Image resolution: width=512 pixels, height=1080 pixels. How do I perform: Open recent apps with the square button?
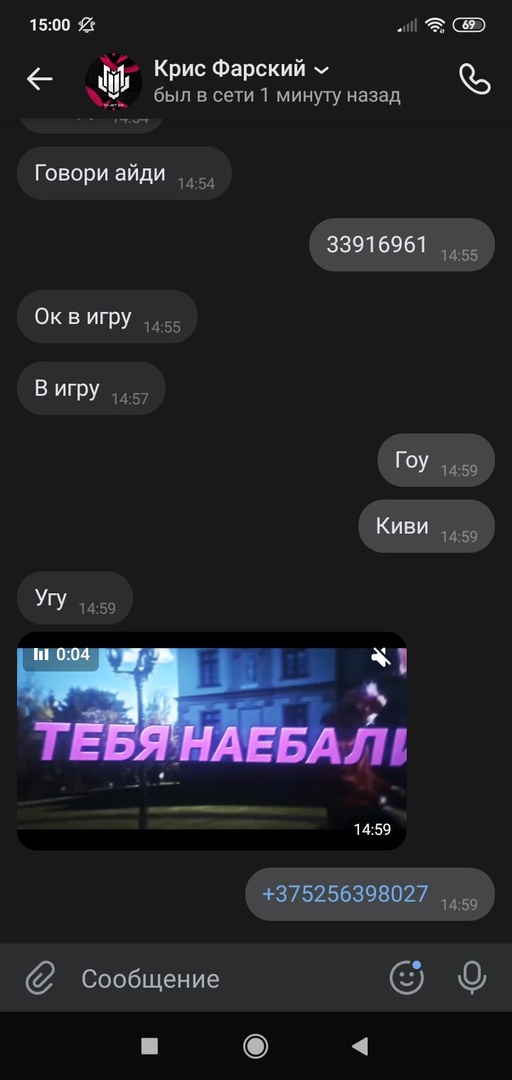(x=150, y=1046)
